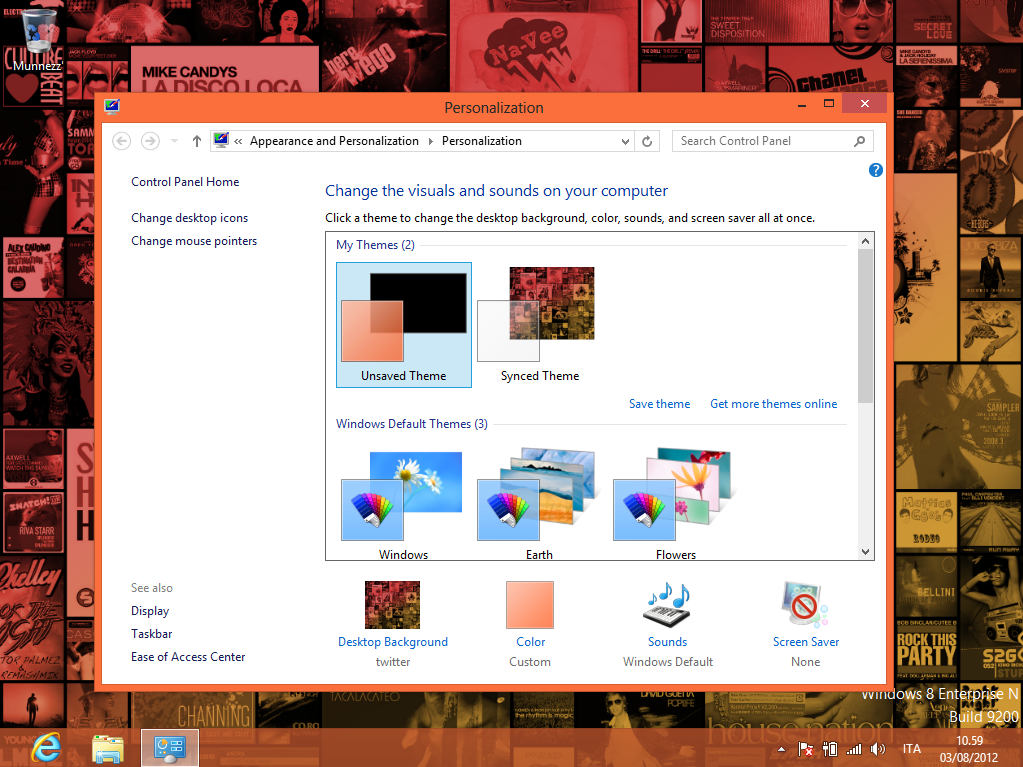Click the Windows Default Themes (3) heading

click(412, 424)
